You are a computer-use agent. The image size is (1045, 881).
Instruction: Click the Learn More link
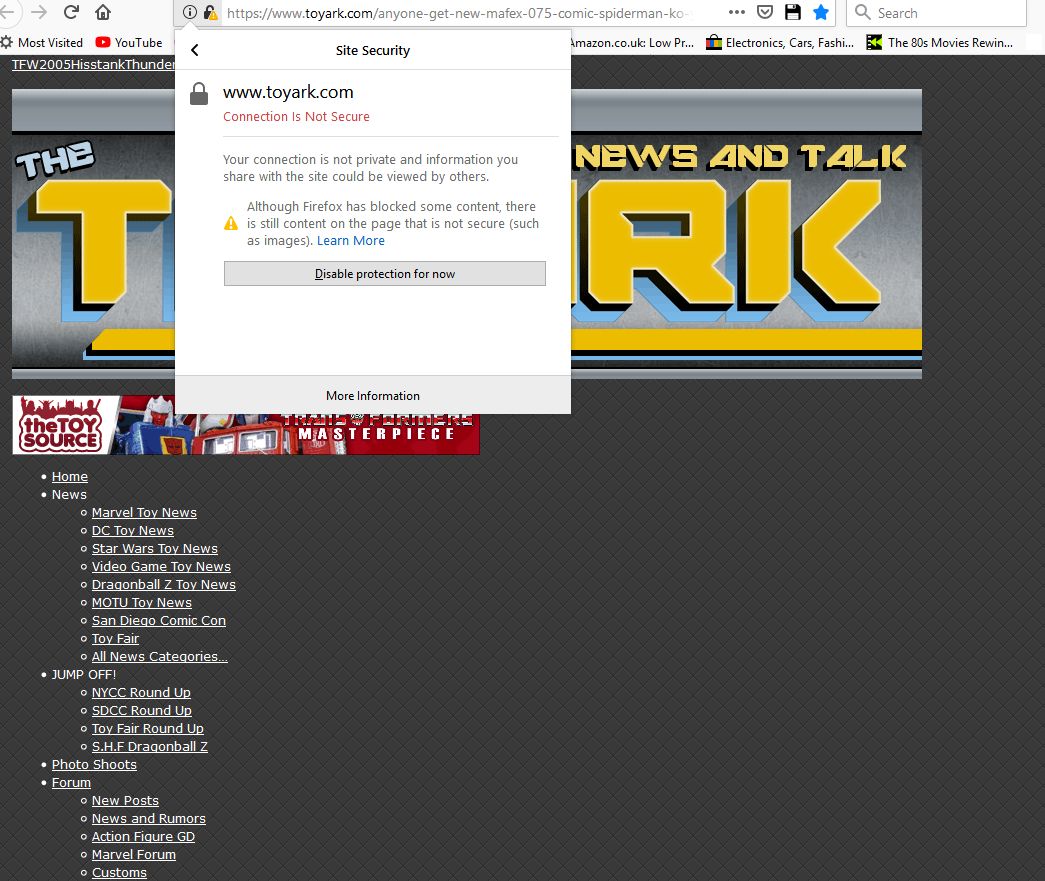[x=351, y=241]
